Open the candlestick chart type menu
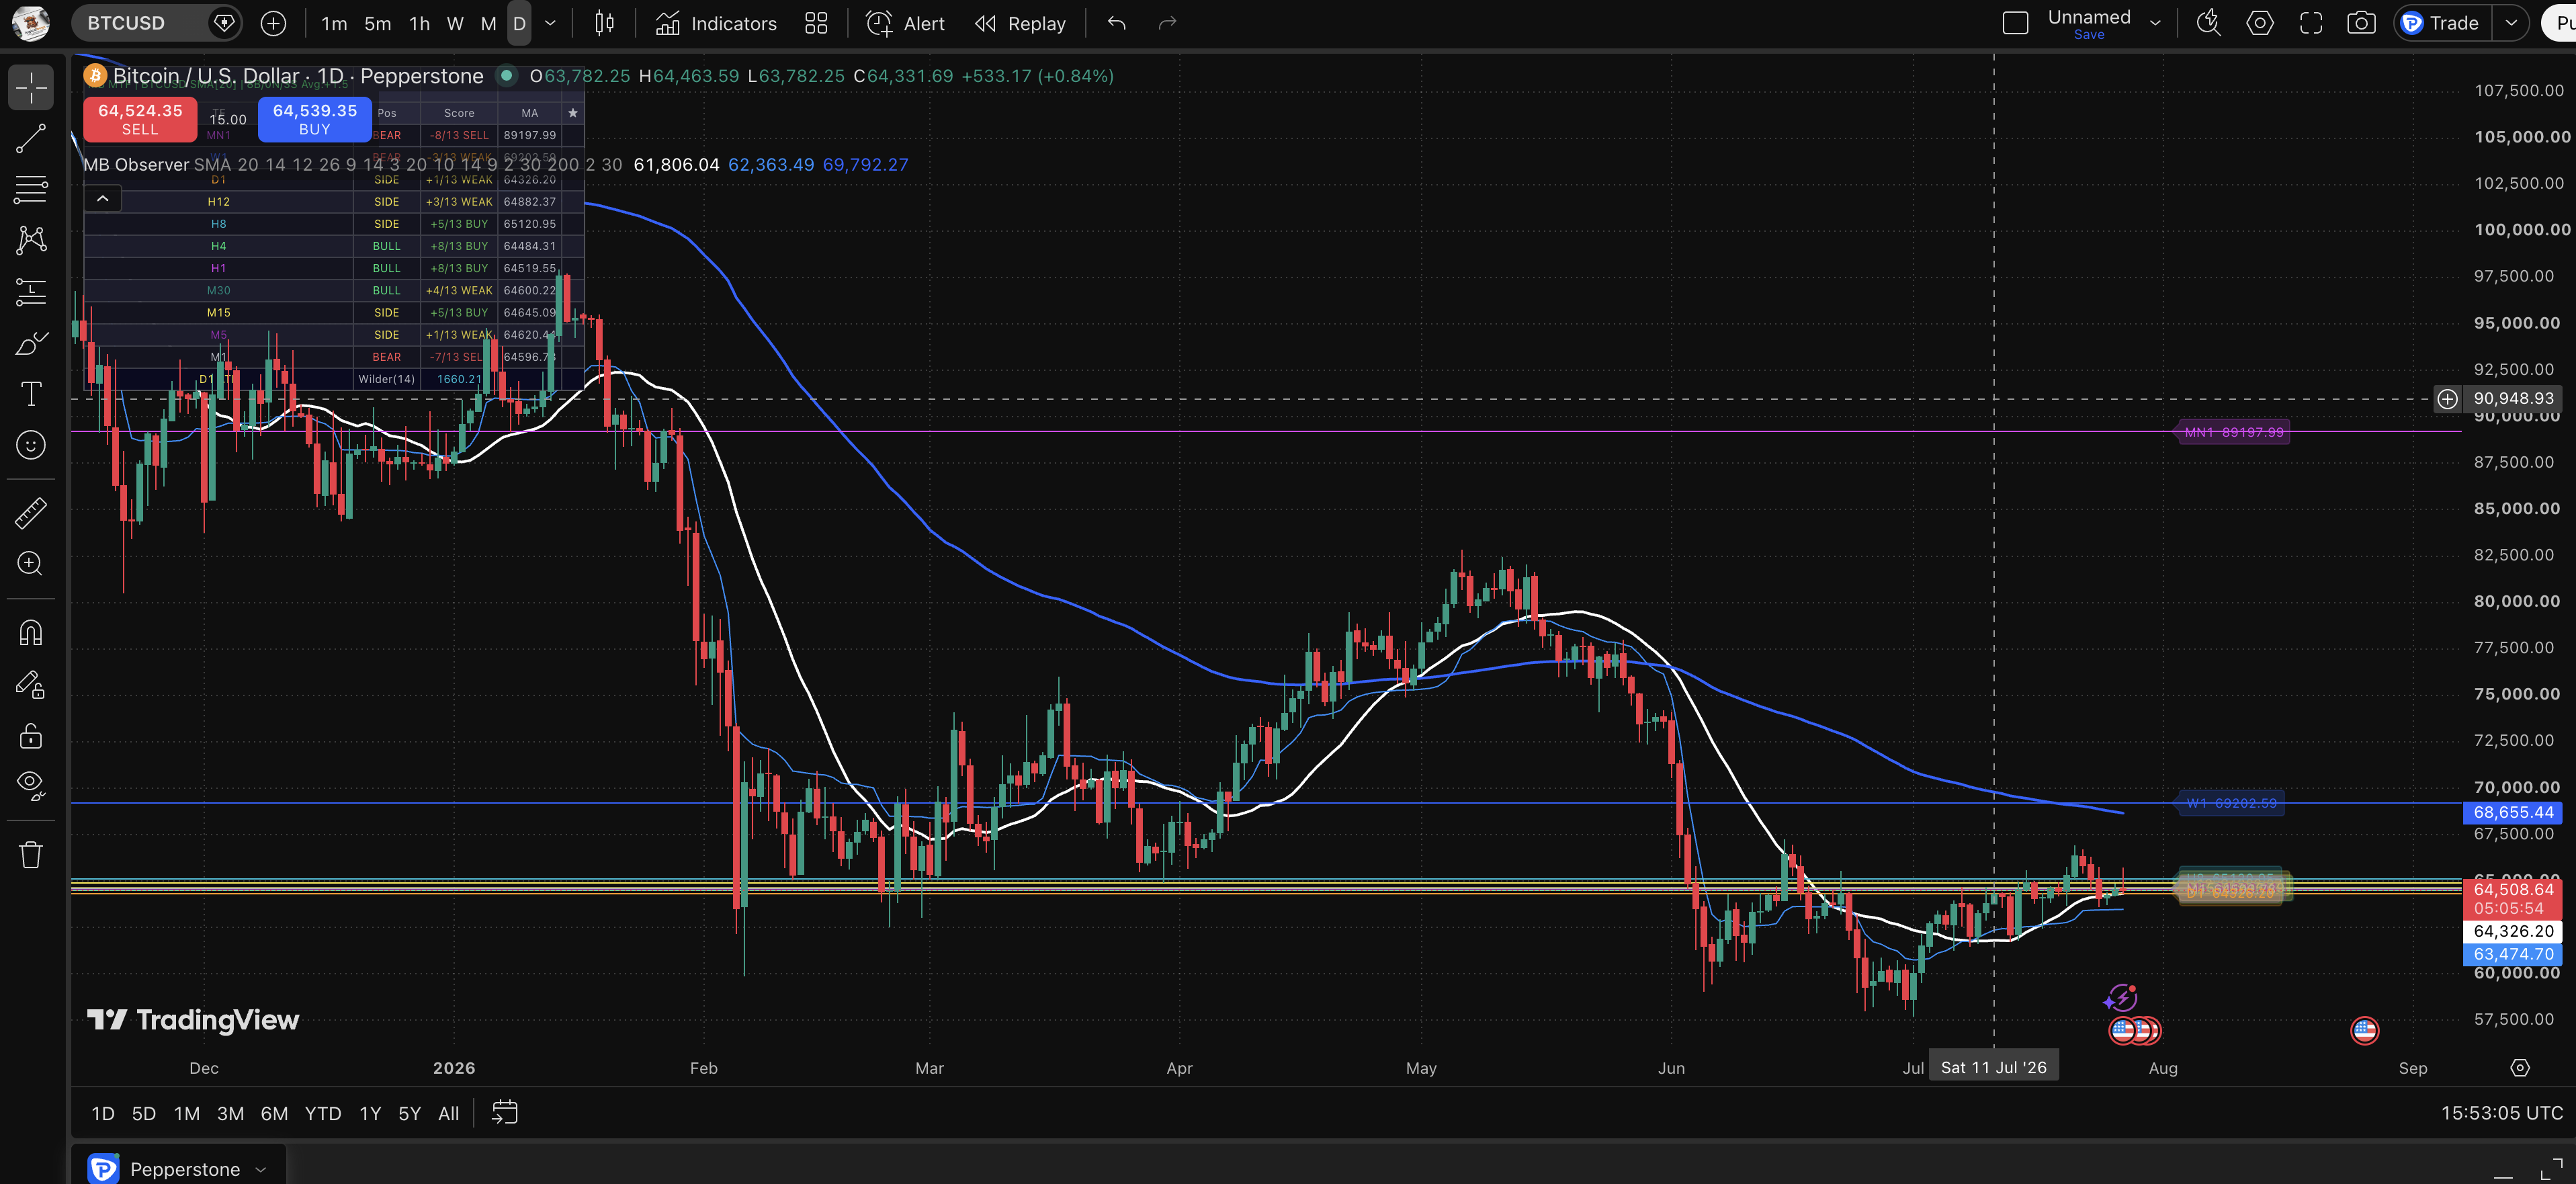 (605, 23)
